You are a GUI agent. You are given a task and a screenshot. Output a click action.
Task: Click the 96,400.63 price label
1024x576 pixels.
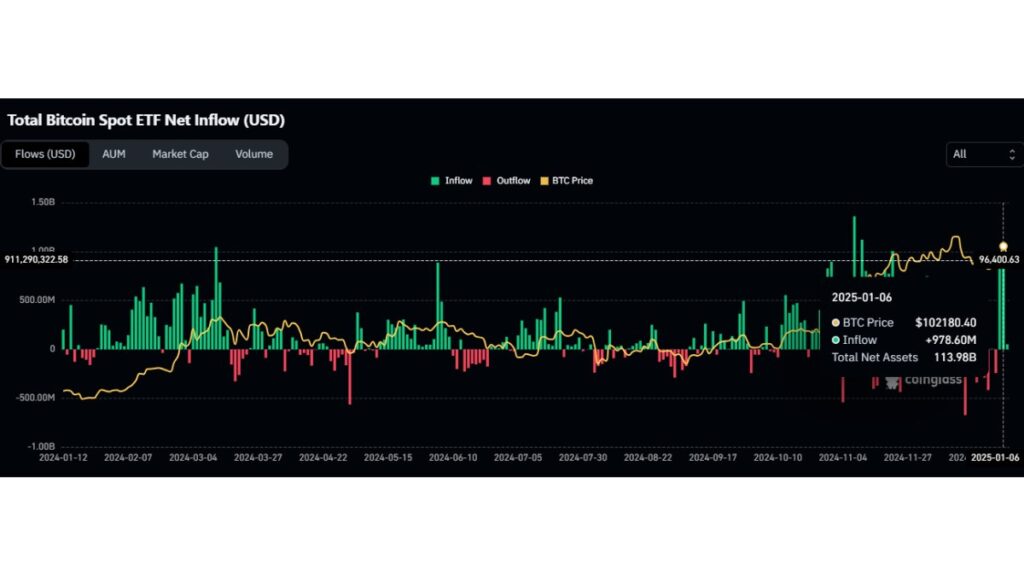[x=1002, y=260]
